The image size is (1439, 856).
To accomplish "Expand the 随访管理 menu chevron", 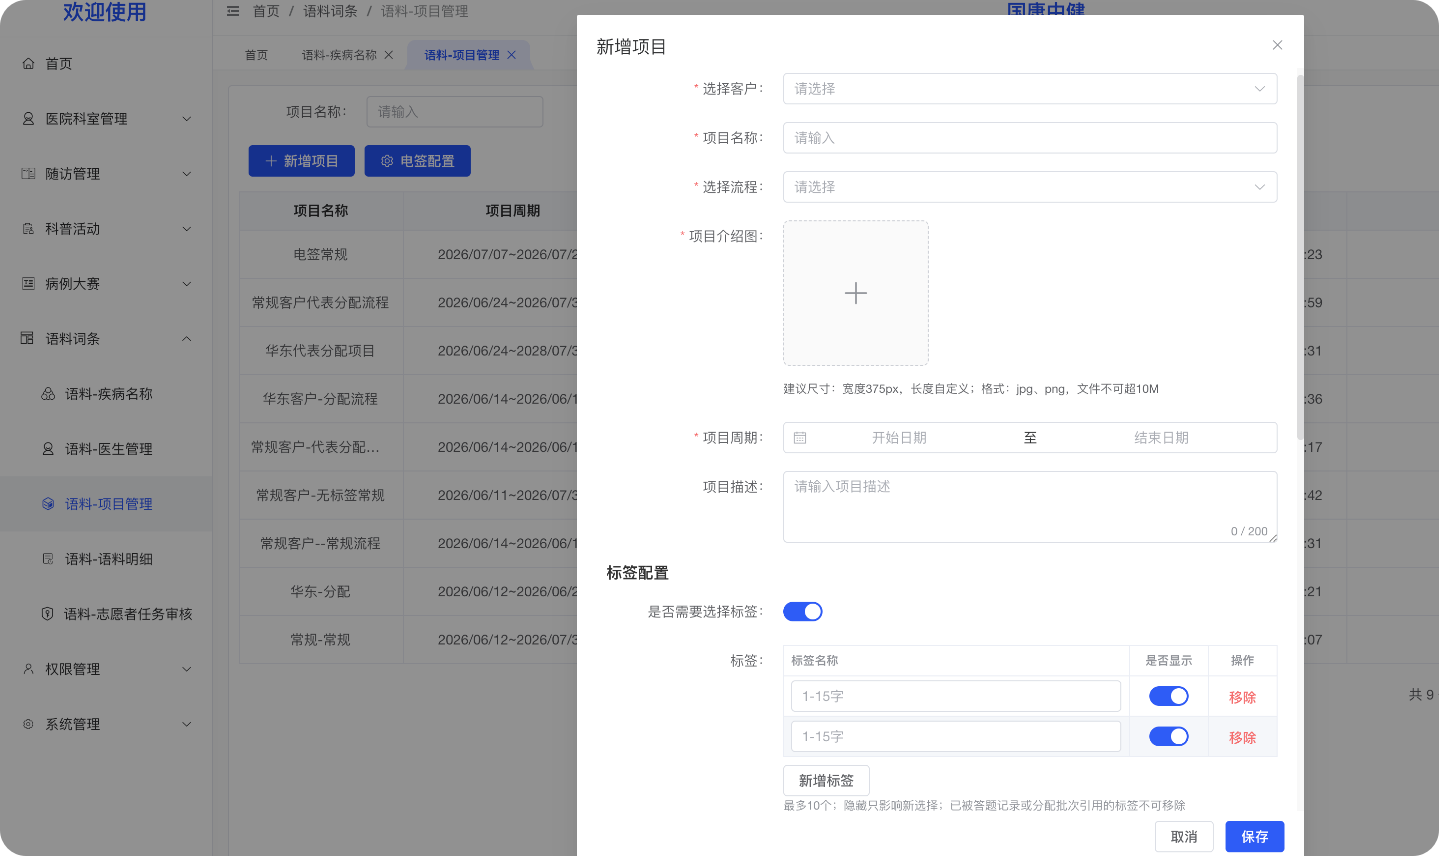I will click(186, 173).
